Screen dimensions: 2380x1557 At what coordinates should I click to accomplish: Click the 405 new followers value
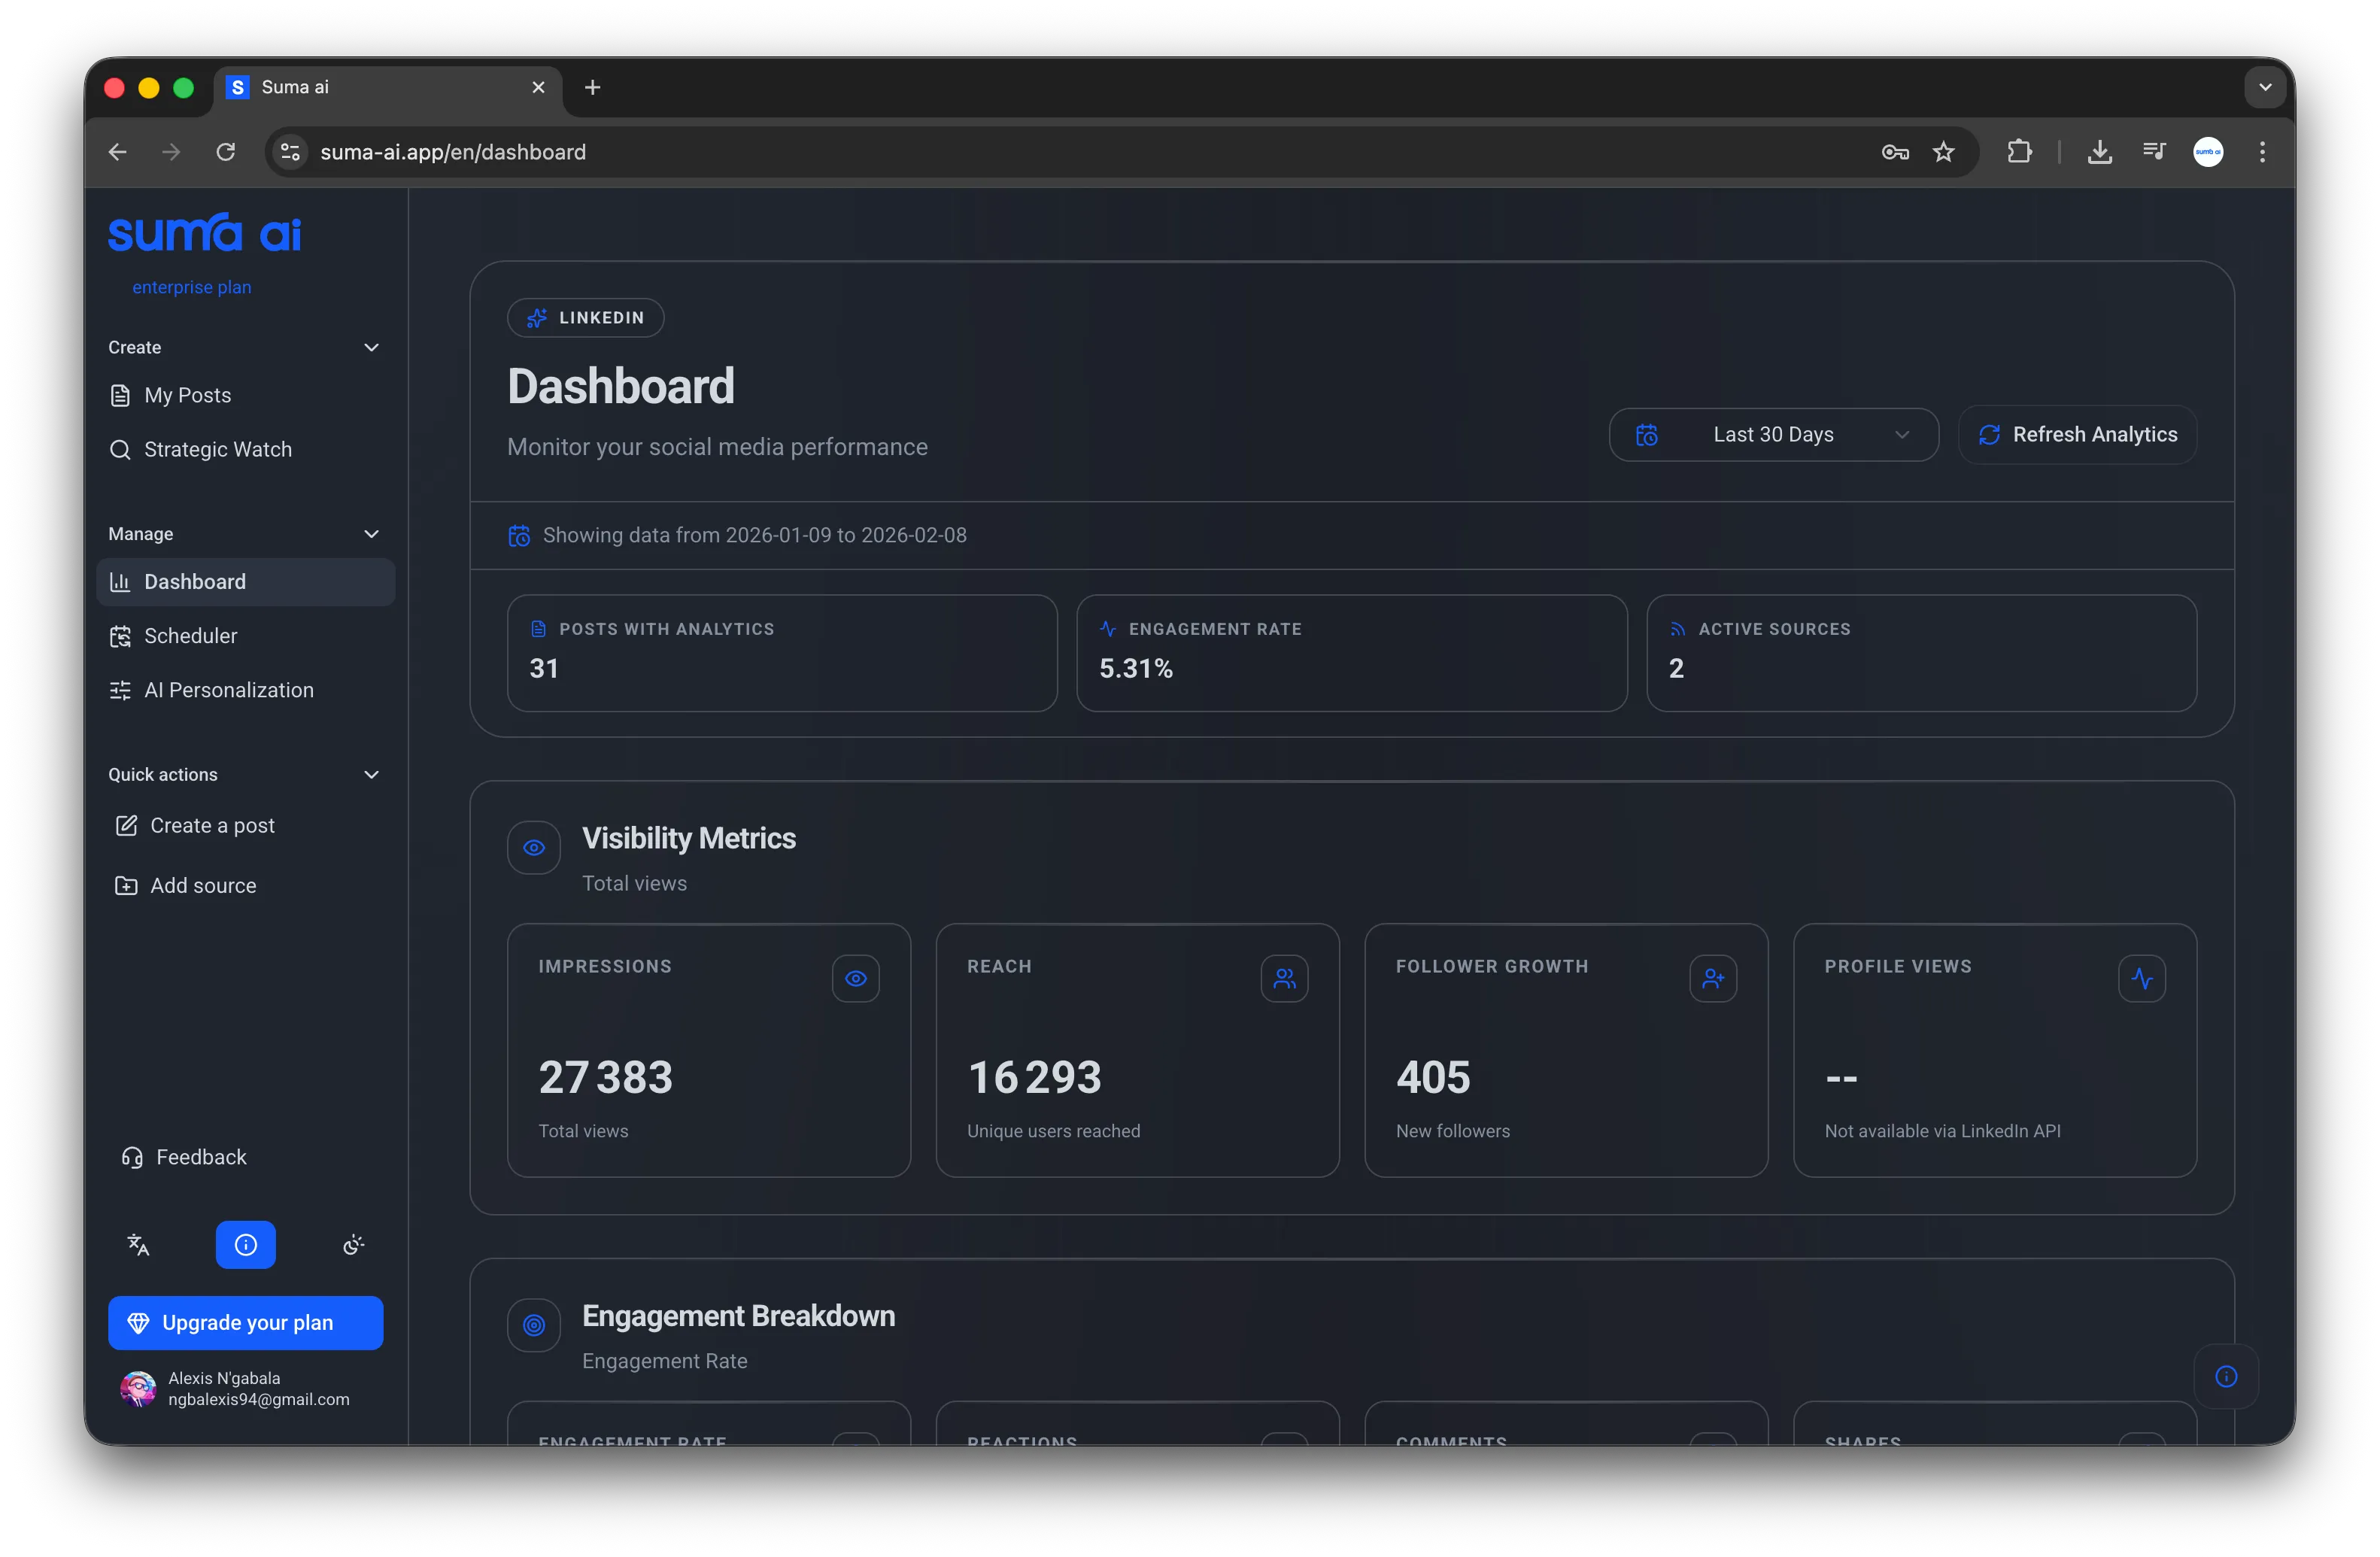(x=1433, y=1078)
